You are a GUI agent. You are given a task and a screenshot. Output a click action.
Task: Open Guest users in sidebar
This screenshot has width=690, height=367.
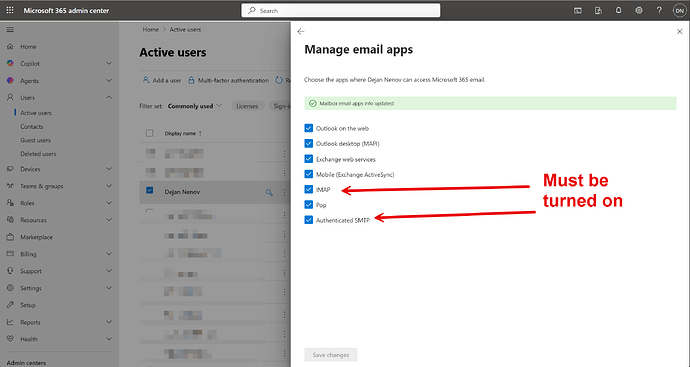click(35, 140)
